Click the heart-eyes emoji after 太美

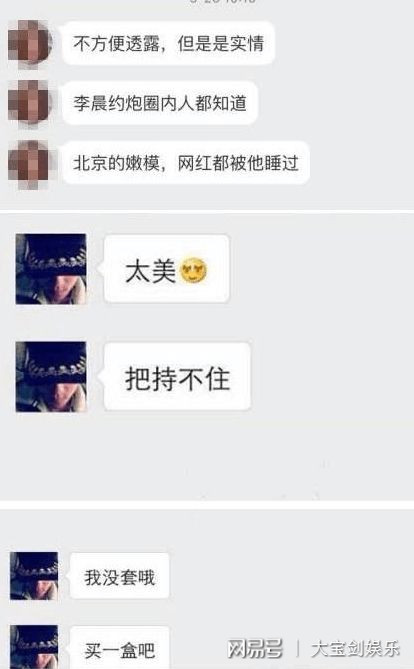tap(193, 271)
